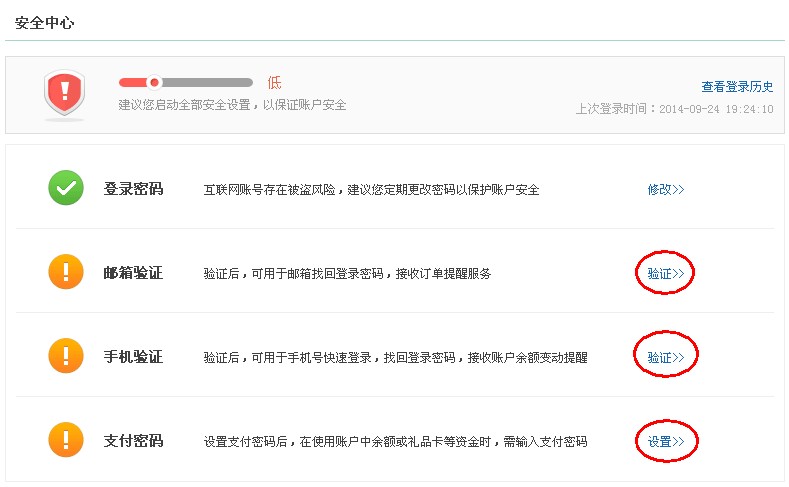Click orange warning icon beside 手机验证
Screen dimensions: 789x487
66,356
